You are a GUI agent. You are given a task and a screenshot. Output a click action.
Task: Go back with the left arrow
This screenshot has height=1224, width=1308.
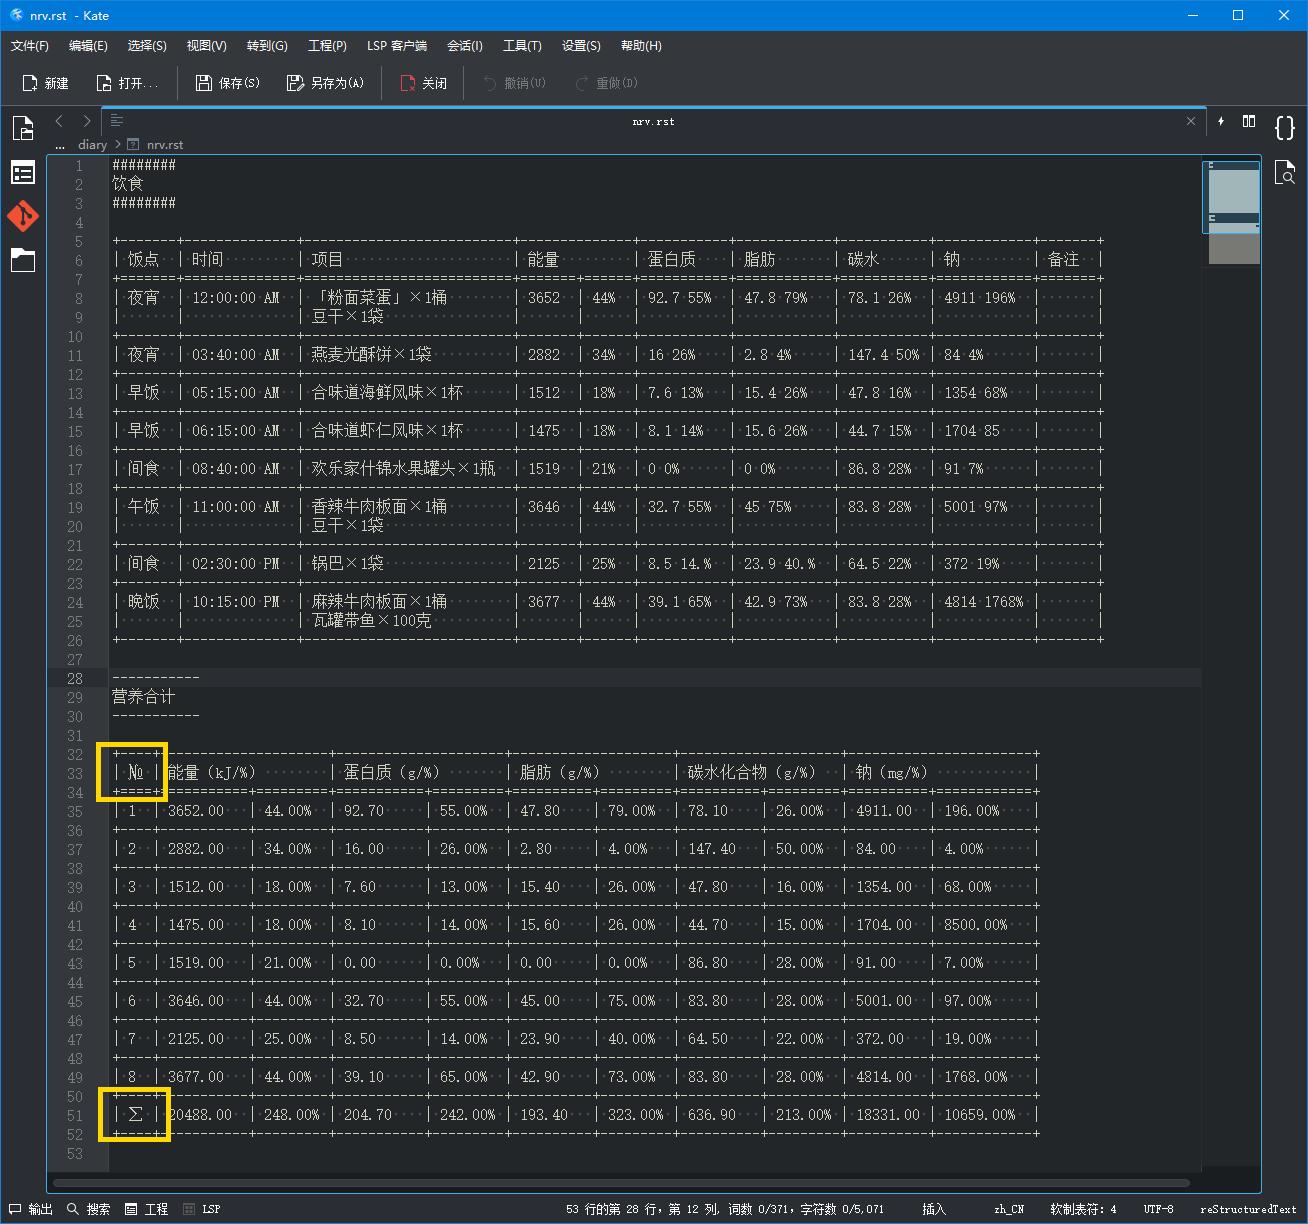click(59, 121)
